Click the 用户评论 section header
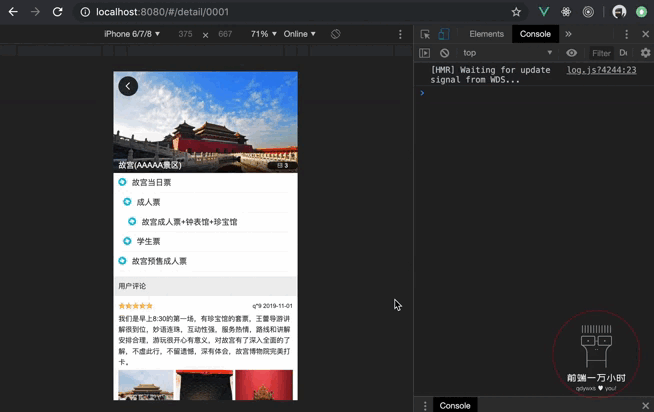This screenshot has width=654, height=412. click(205, 286)
